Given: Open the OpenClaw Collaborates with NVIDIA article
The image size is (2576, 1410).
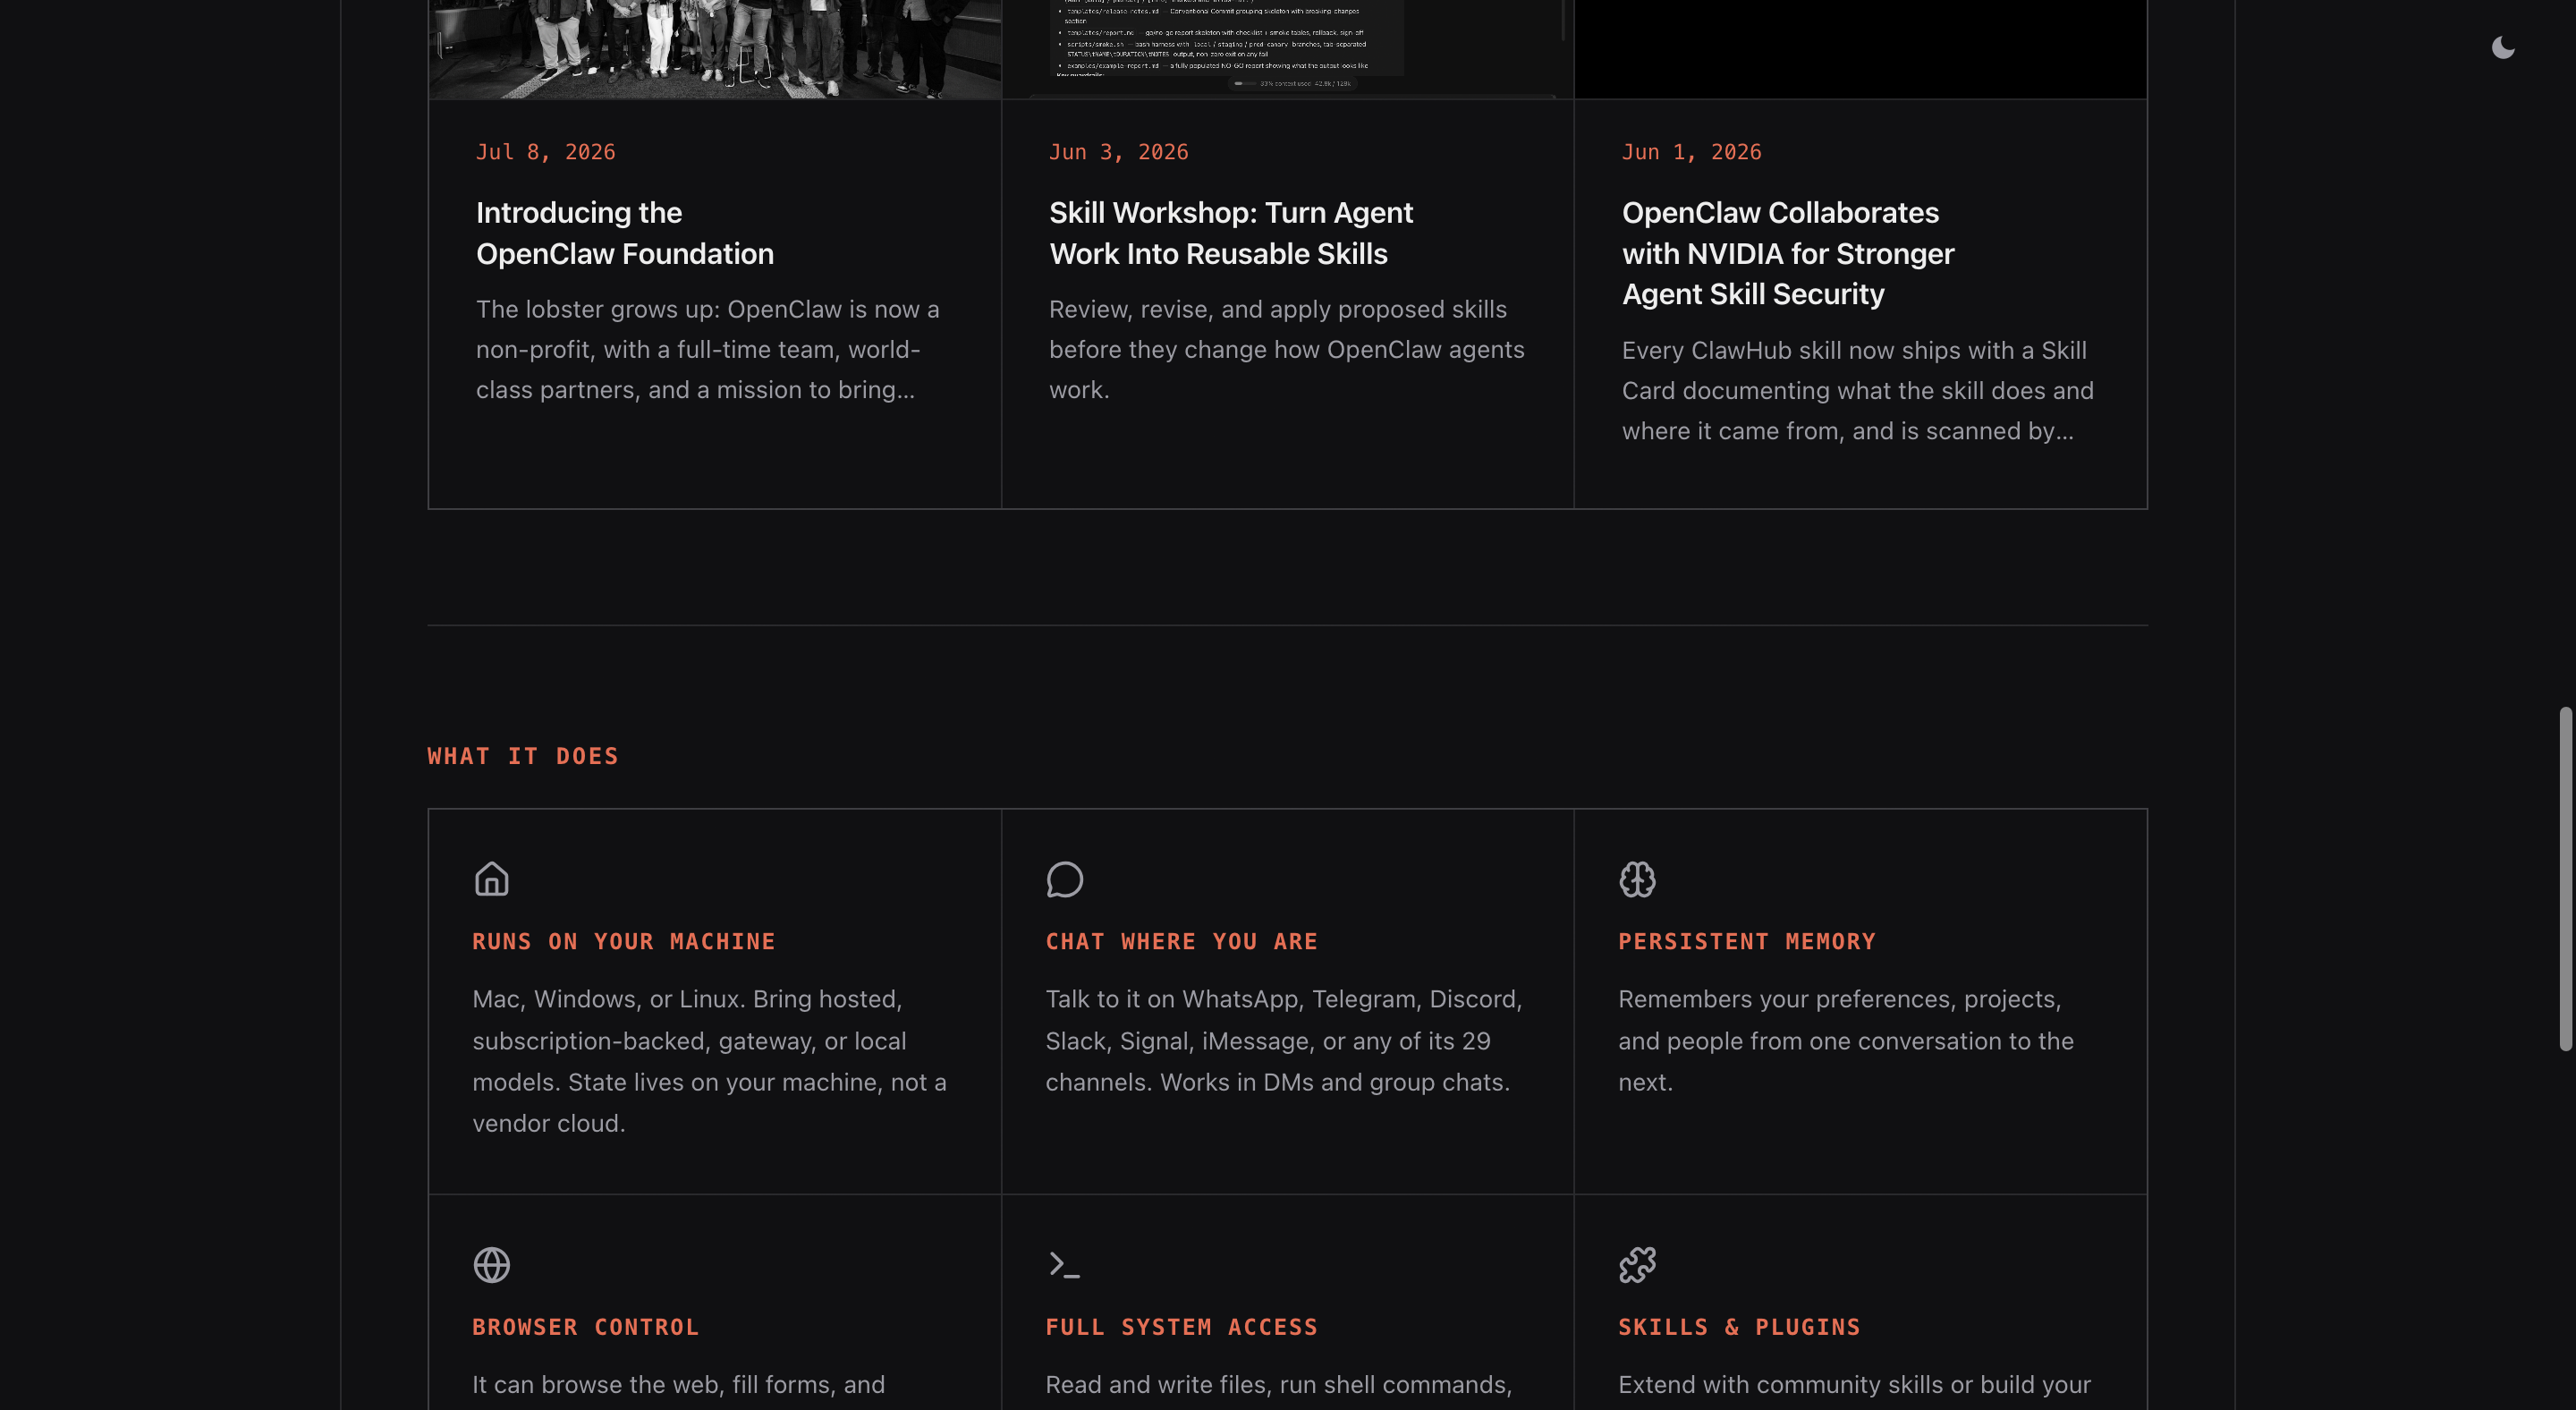Looking at the screenshot, I should (1788, 253).
